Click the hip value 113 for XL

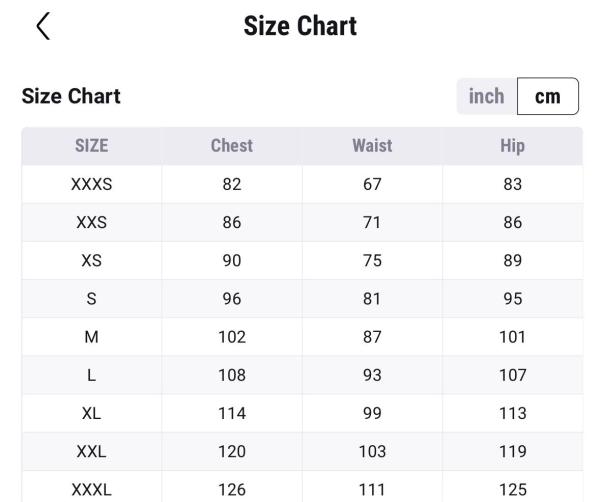pos(512,413)
